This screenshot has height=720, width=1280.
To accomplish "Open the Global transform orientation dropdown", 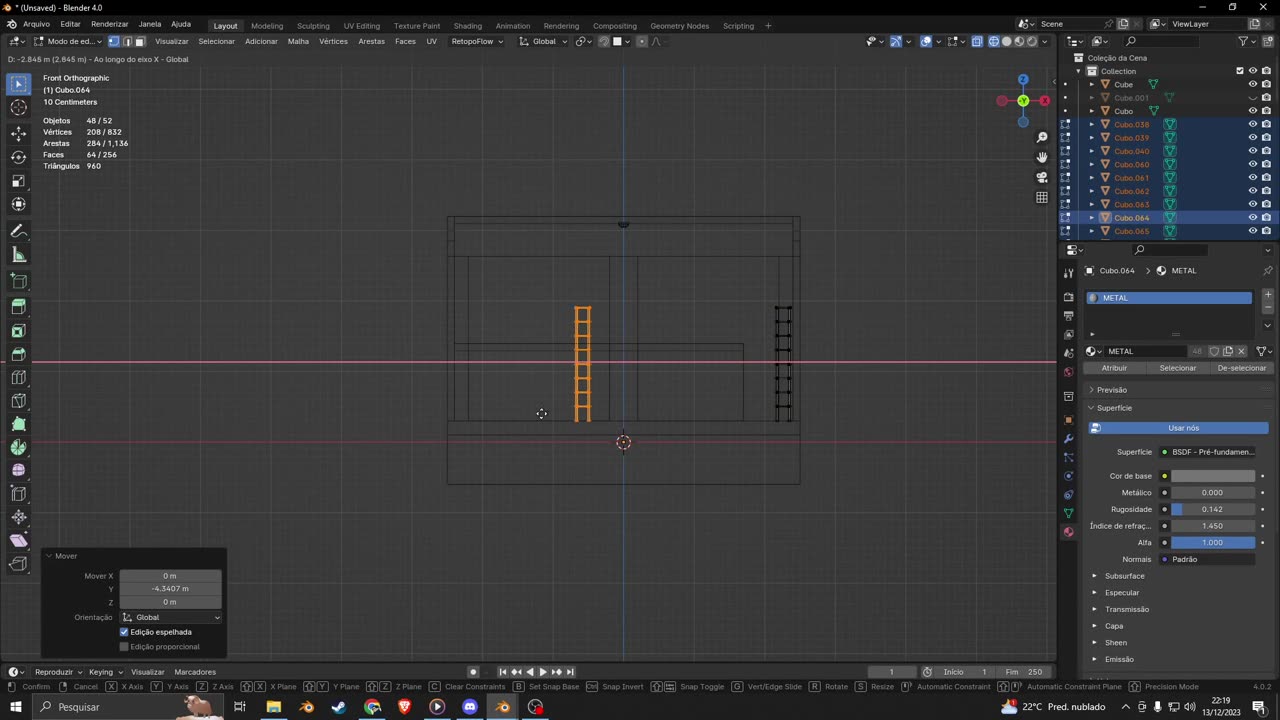I will (x=543, y=41).
